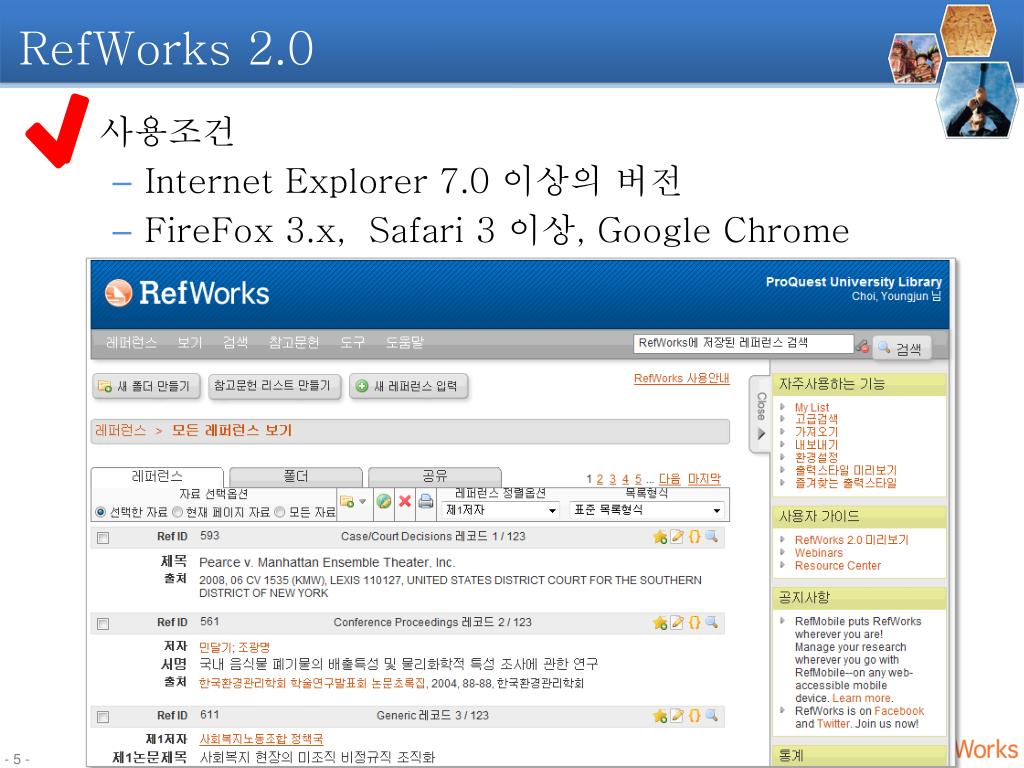The height and width of the screenshot is (768, 1024).
Task: Switch to the 레퍼런스 tab
Action: [157, 476]
